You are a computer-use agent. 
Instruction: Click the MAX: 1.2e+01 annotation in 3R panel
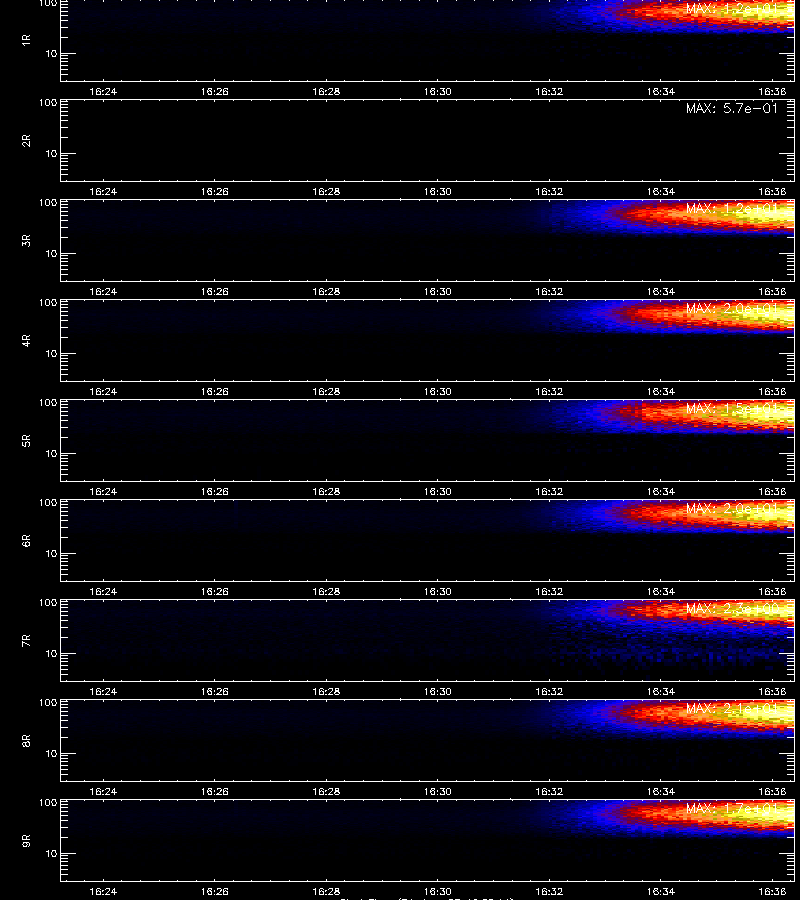732,208
